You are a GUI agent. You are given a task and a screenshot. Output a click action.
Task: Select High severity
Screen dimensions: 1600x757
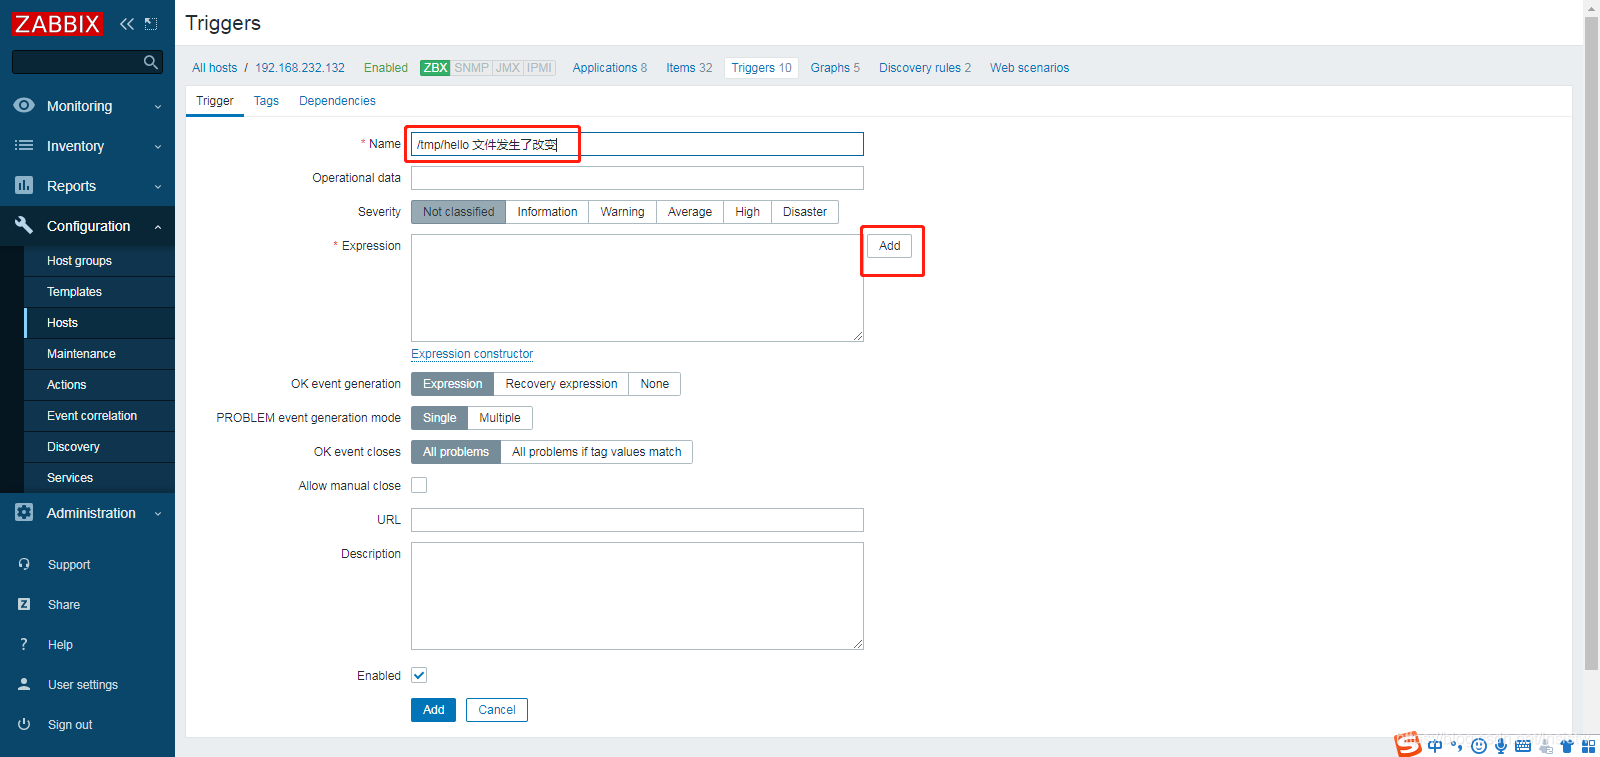click(x=747, y=212)
